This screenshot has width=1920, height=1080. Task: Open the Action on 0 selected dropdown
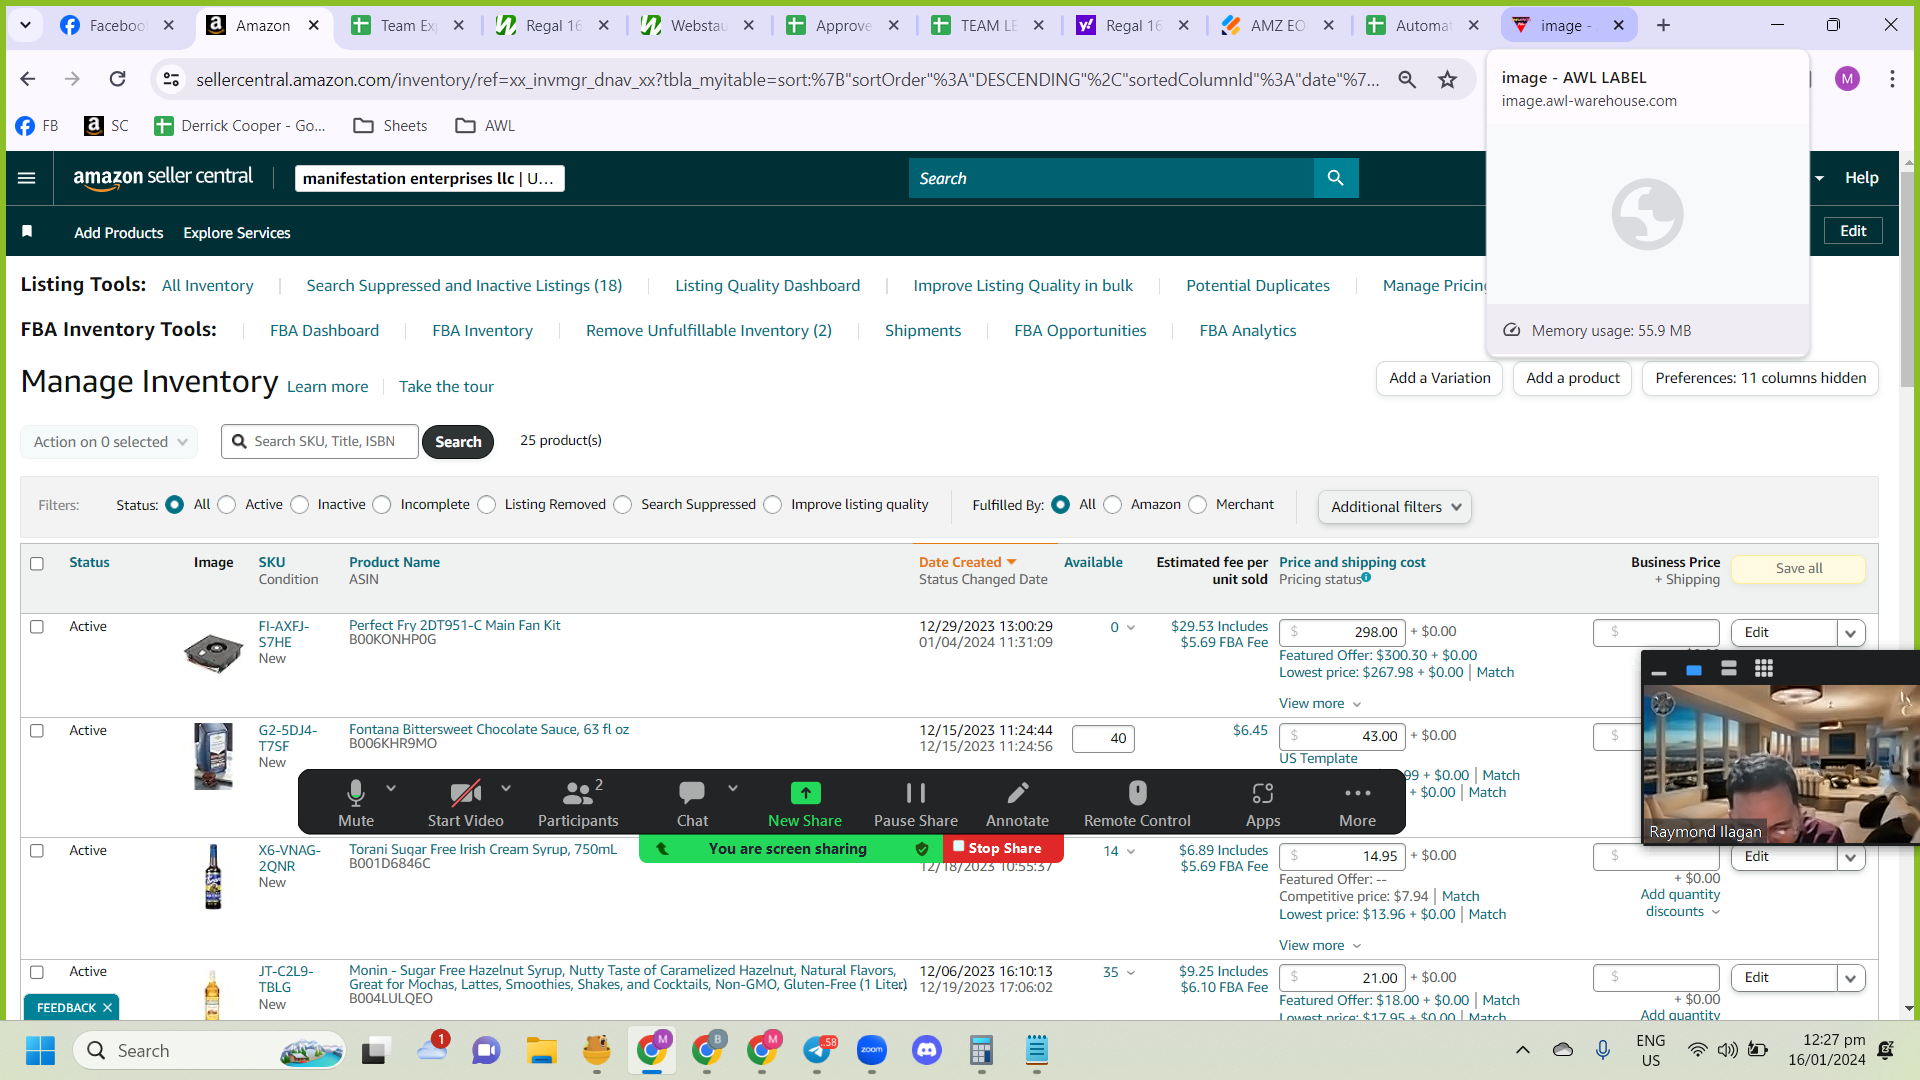tap(109, 442)
